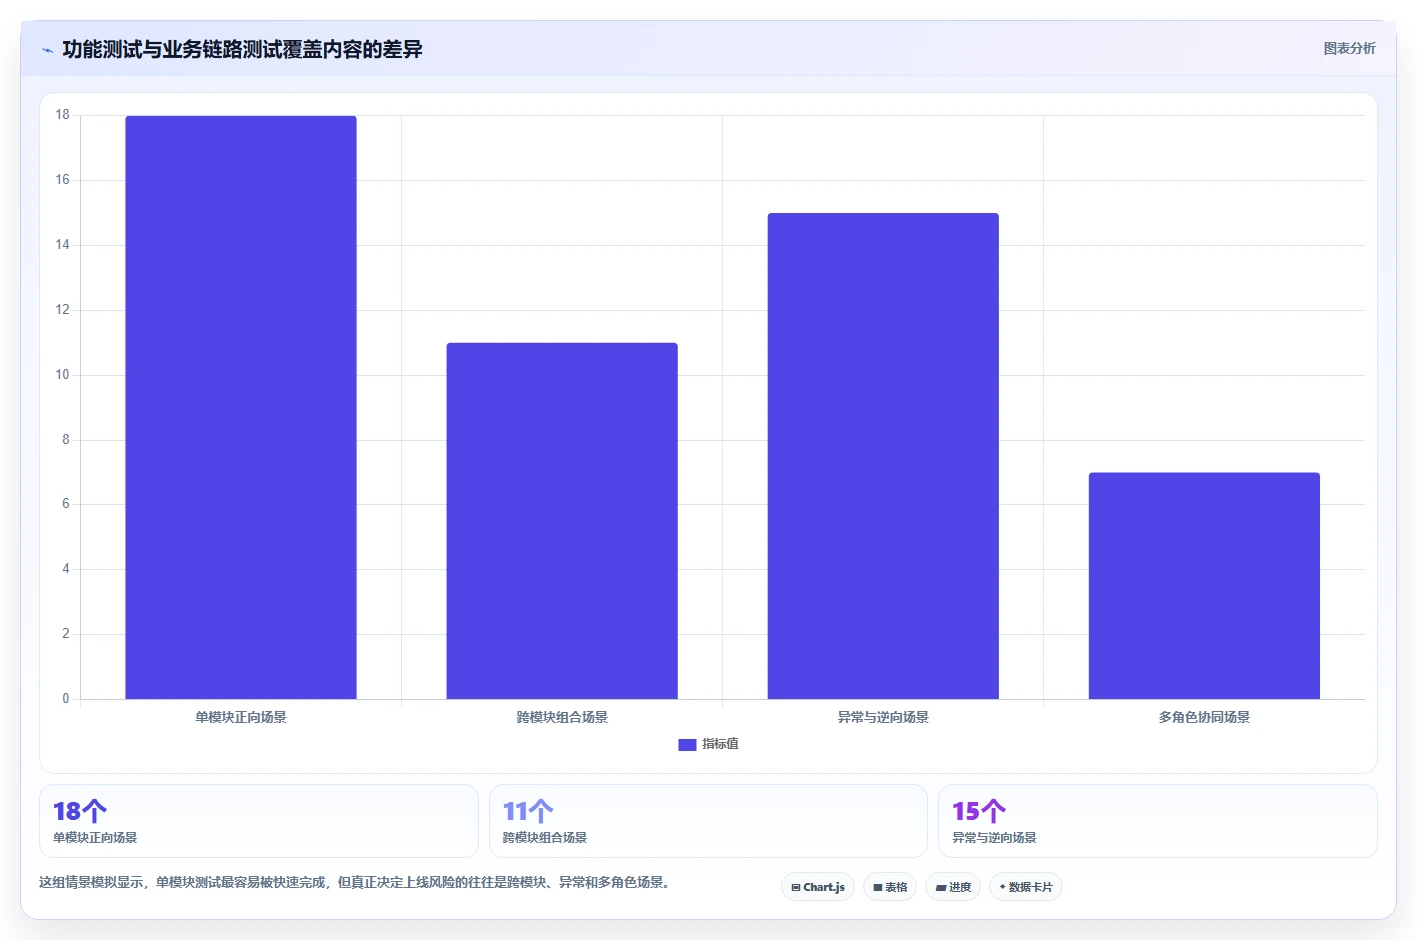Click the x-axis label 多角色协同场景
Viewport: 1417px width, 940px height.
pyautogui.click(x=1204, y=717)
